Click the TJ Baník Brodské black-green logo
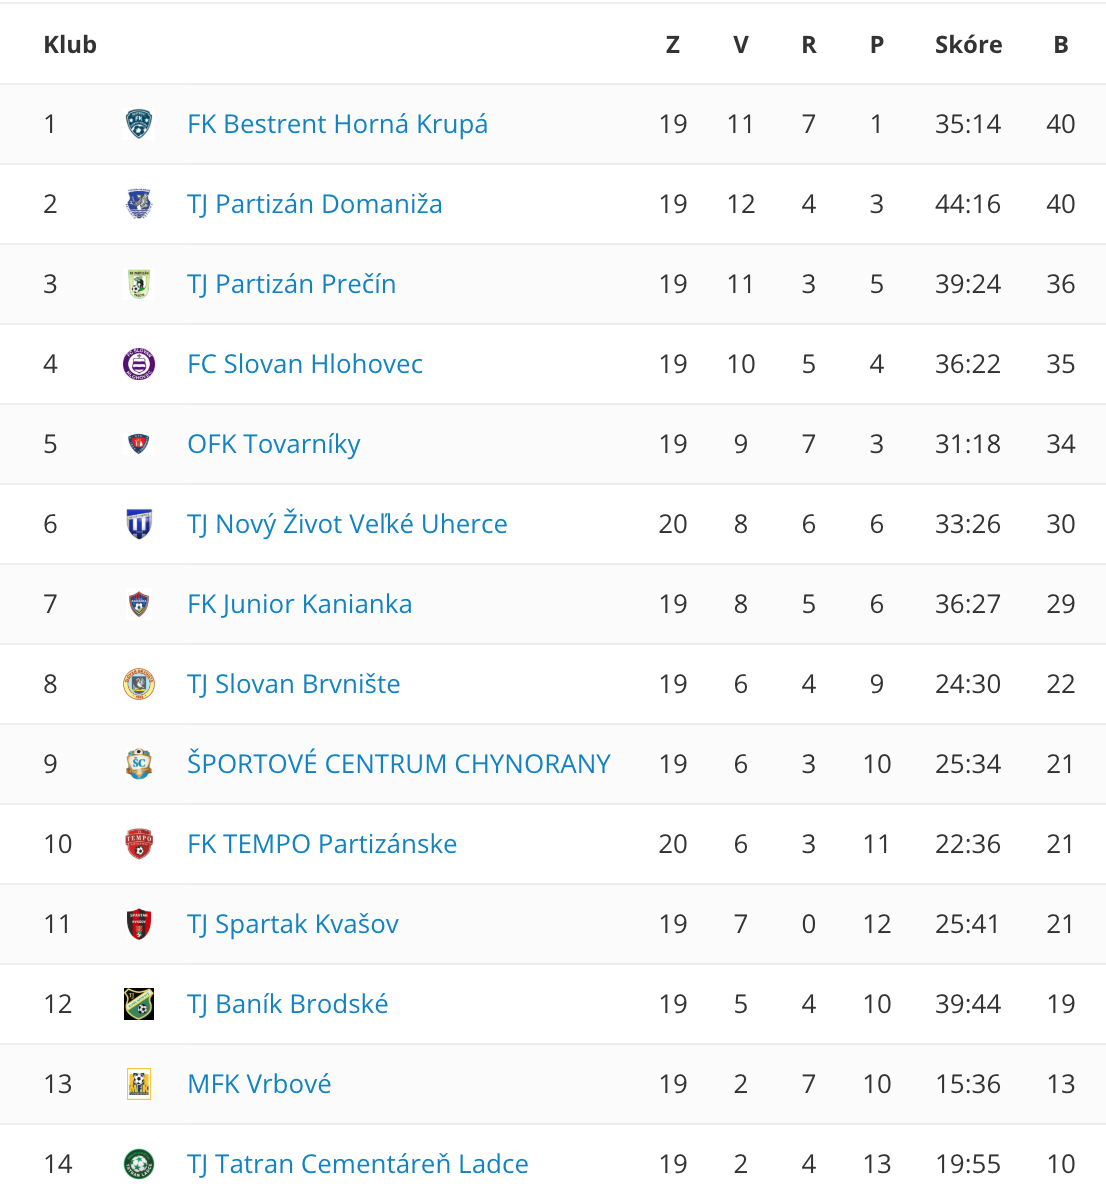This screenshot has height=1198, width=1106. 139,1004
